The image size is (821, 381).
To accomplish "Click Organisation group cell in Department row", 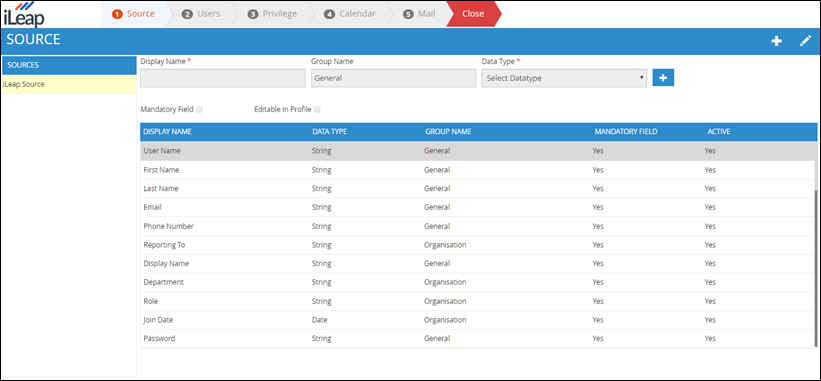I will (x=445, y=282).
